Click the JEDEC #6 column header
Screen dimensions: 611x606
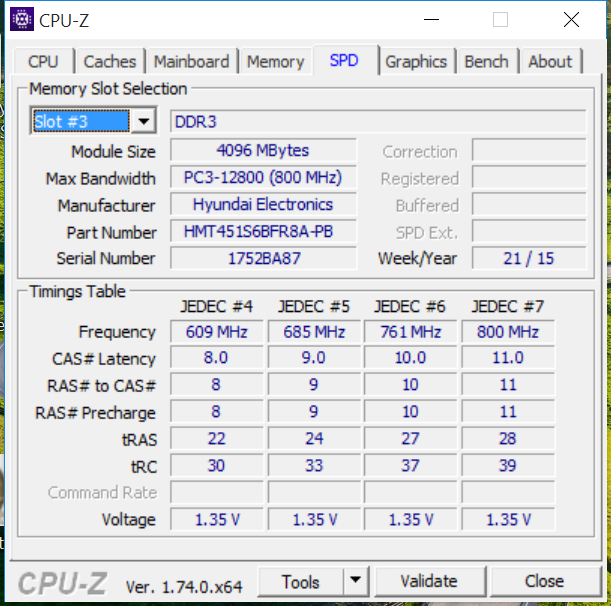click(410, 306)
